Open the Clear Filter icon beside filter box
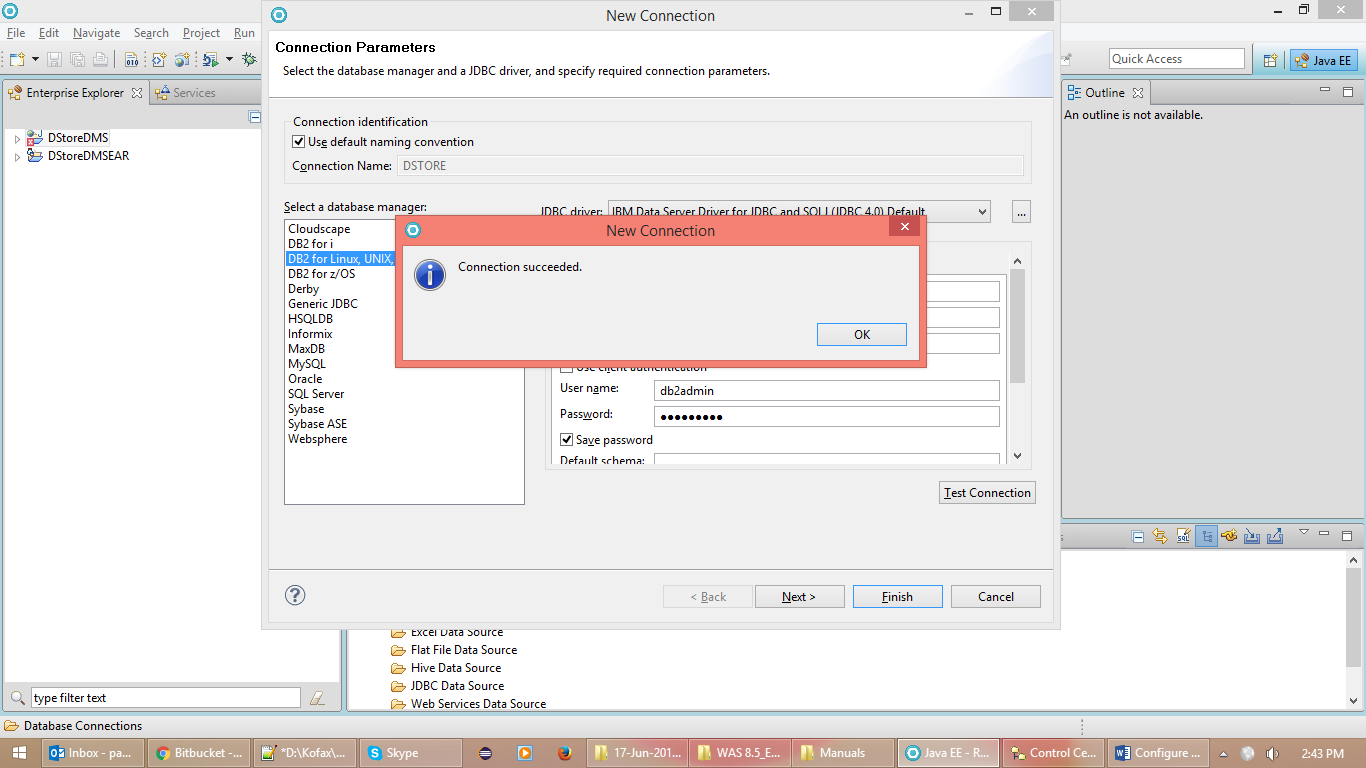The height and width of the screenshot is (768, 1366). (x=318, y=697)
